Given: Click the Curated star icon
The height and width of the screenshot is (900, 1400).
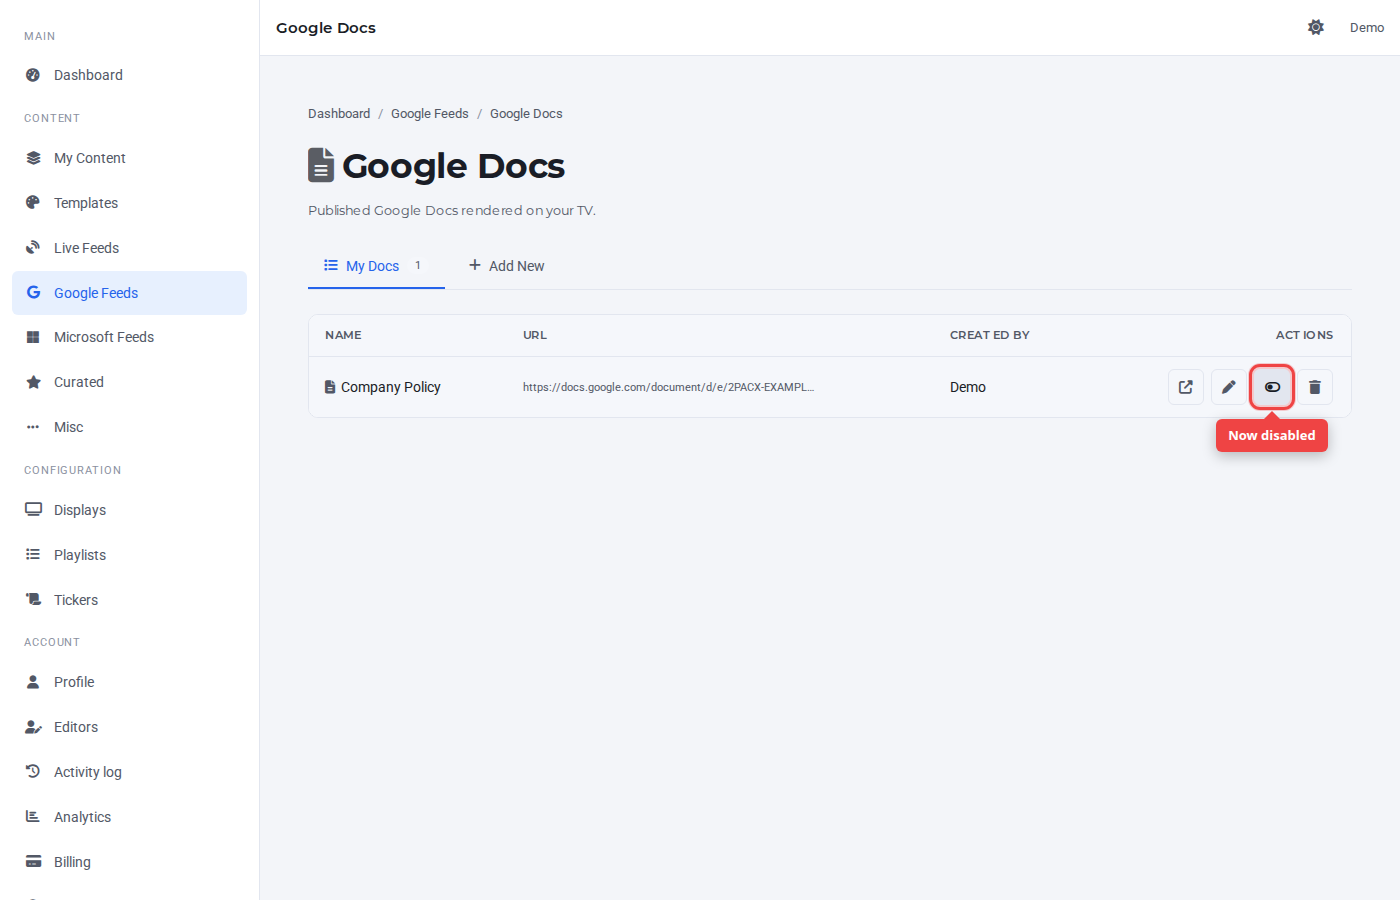Looking at the screenshot, I should coord(33,382).
